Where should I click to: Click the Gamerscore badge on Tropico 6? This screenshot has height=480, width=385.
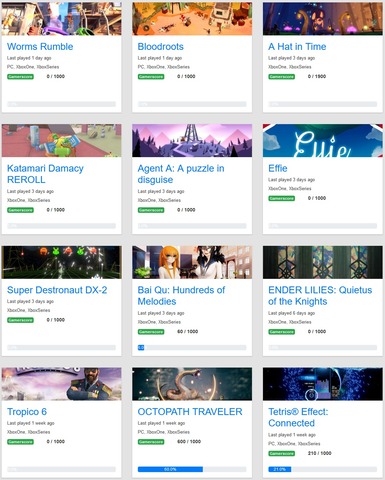[20, 442]
